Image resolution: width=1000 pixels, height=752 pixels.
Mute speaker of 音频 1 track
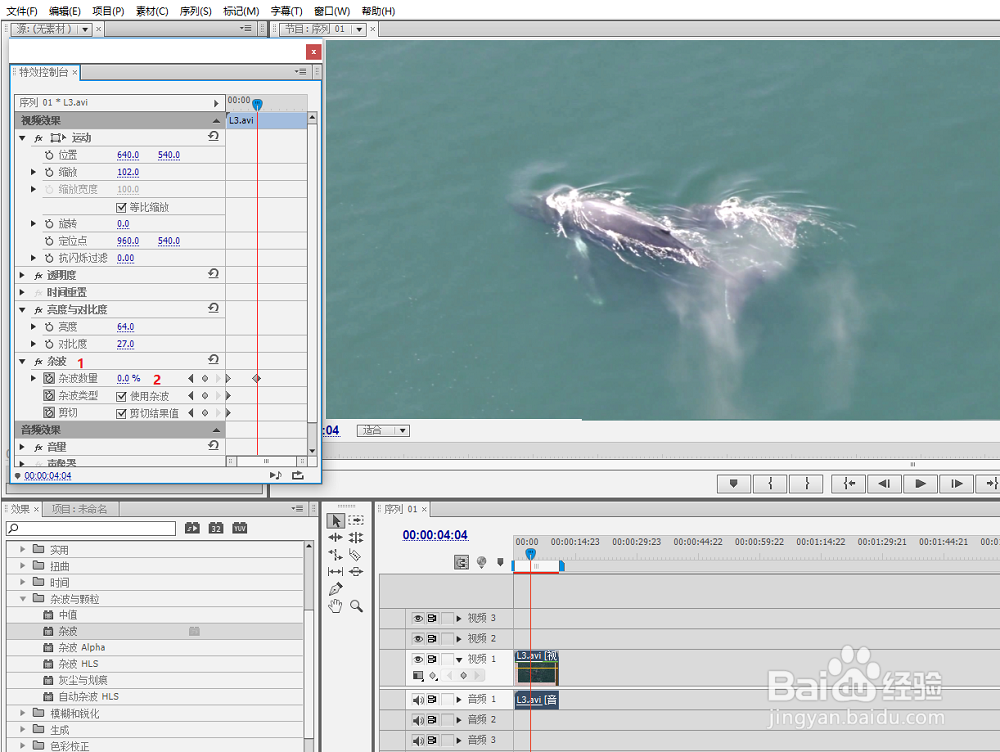click(x=418, y=700)
